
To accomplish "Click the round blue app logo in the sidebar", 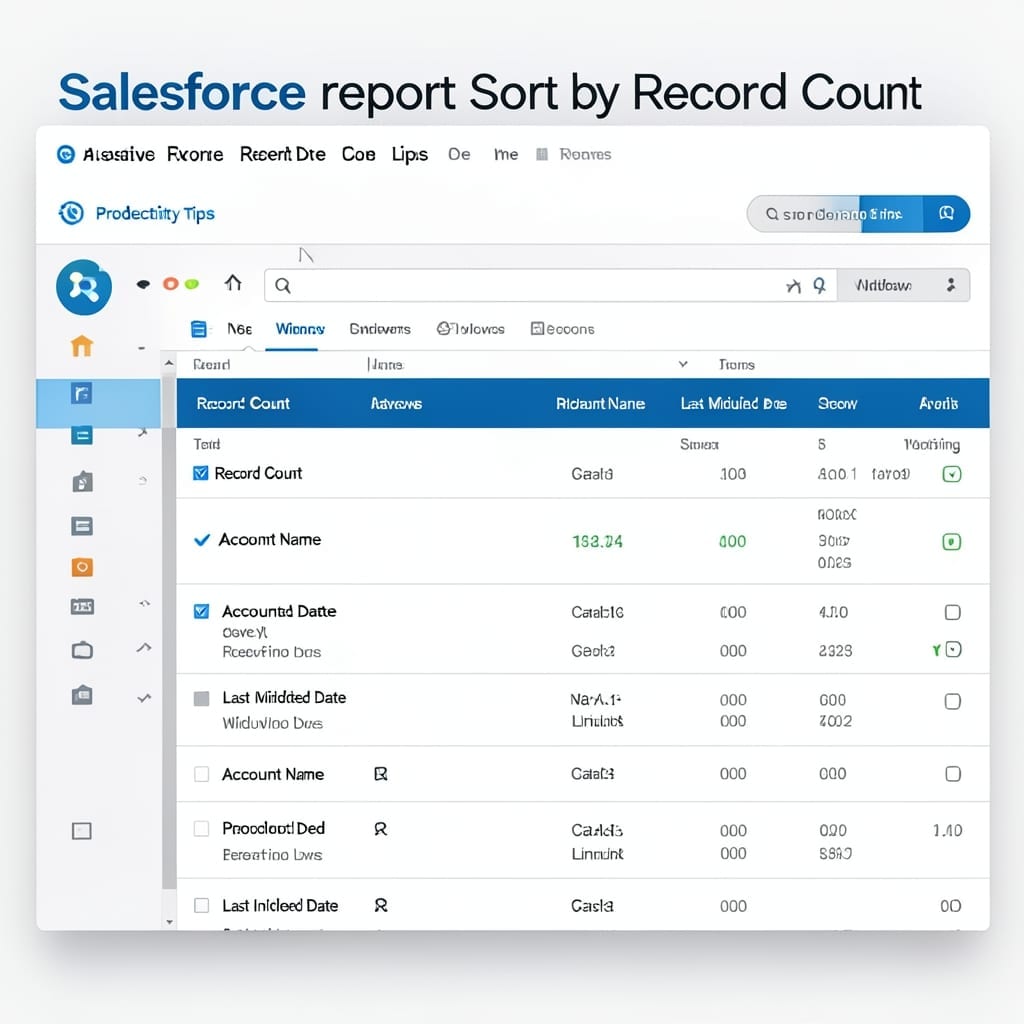I will (x=84, y=287).
